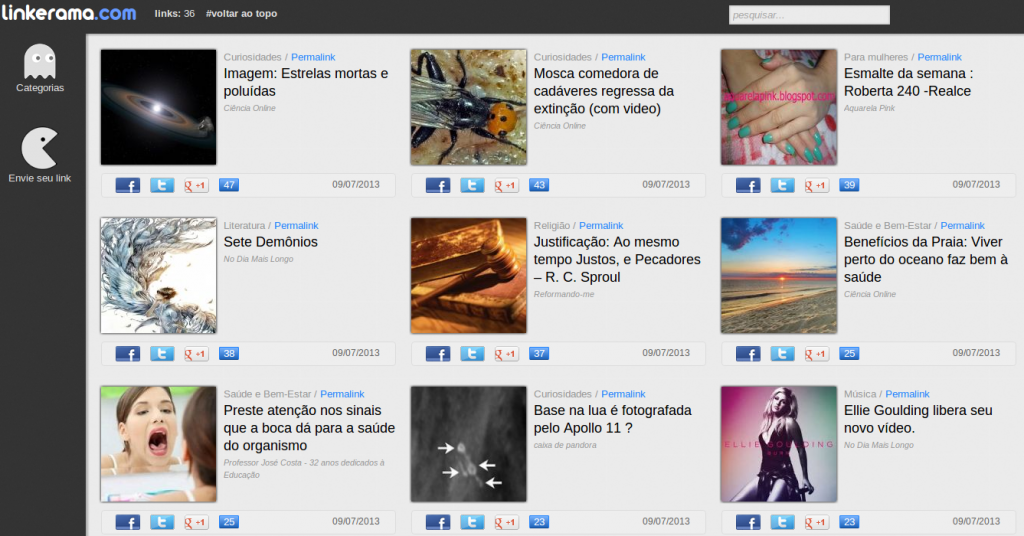This screenshot has width=1024, height=536.
Task: Click share count 43 badge
Action: point(539,185)
